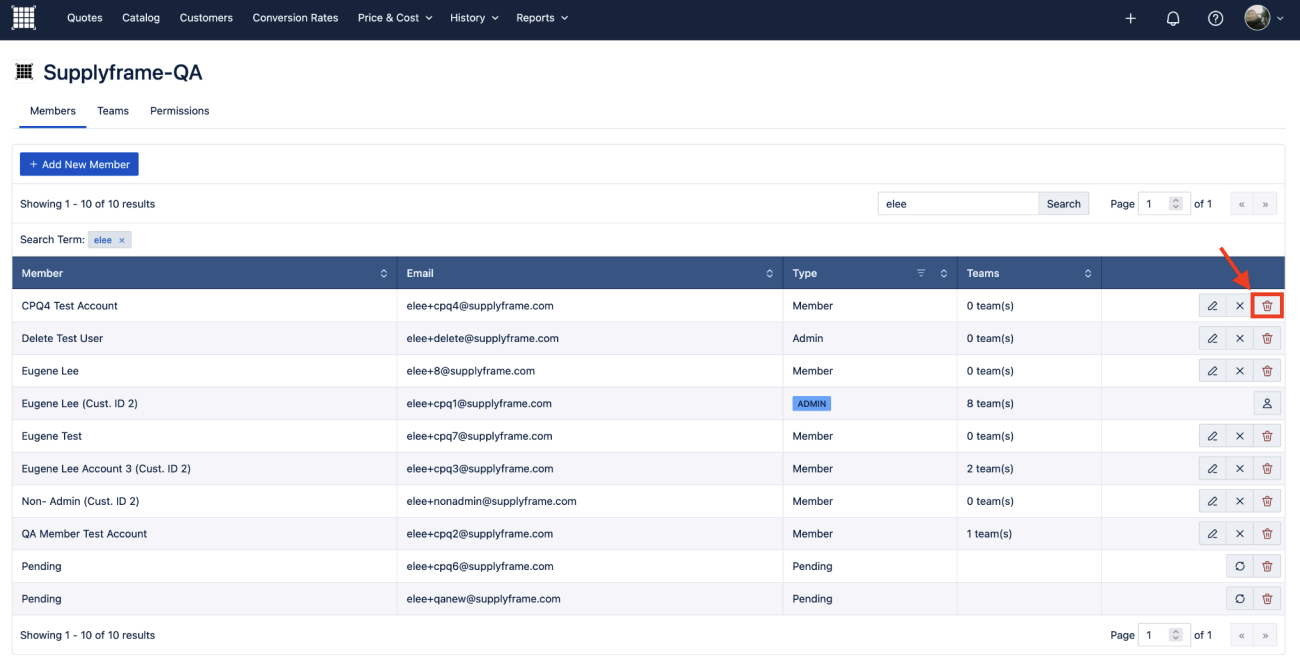Sort by Member column
The width and height of the screenshot is (1300, 658).
tap(384, 273)
